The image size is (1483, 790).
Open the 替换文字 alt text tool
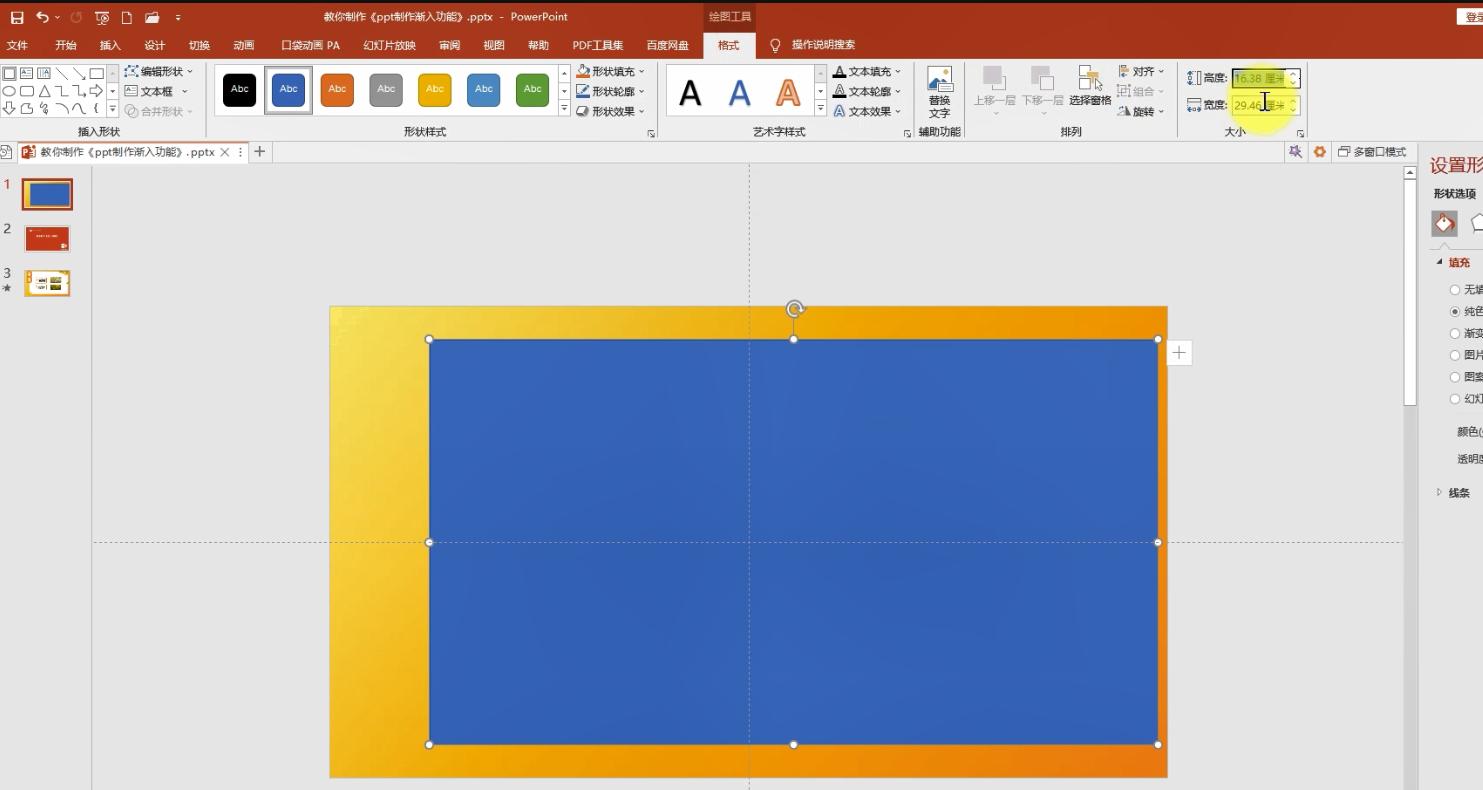[x=939, y=93]
